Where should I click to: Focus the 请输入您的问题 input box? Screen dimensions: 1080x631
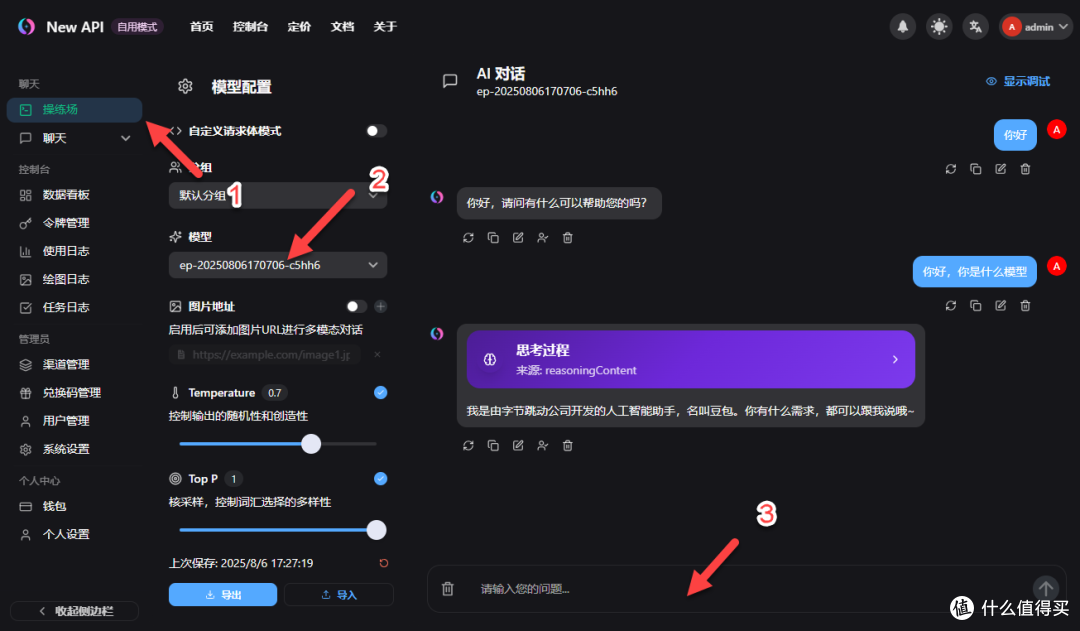tap(747, 589)
